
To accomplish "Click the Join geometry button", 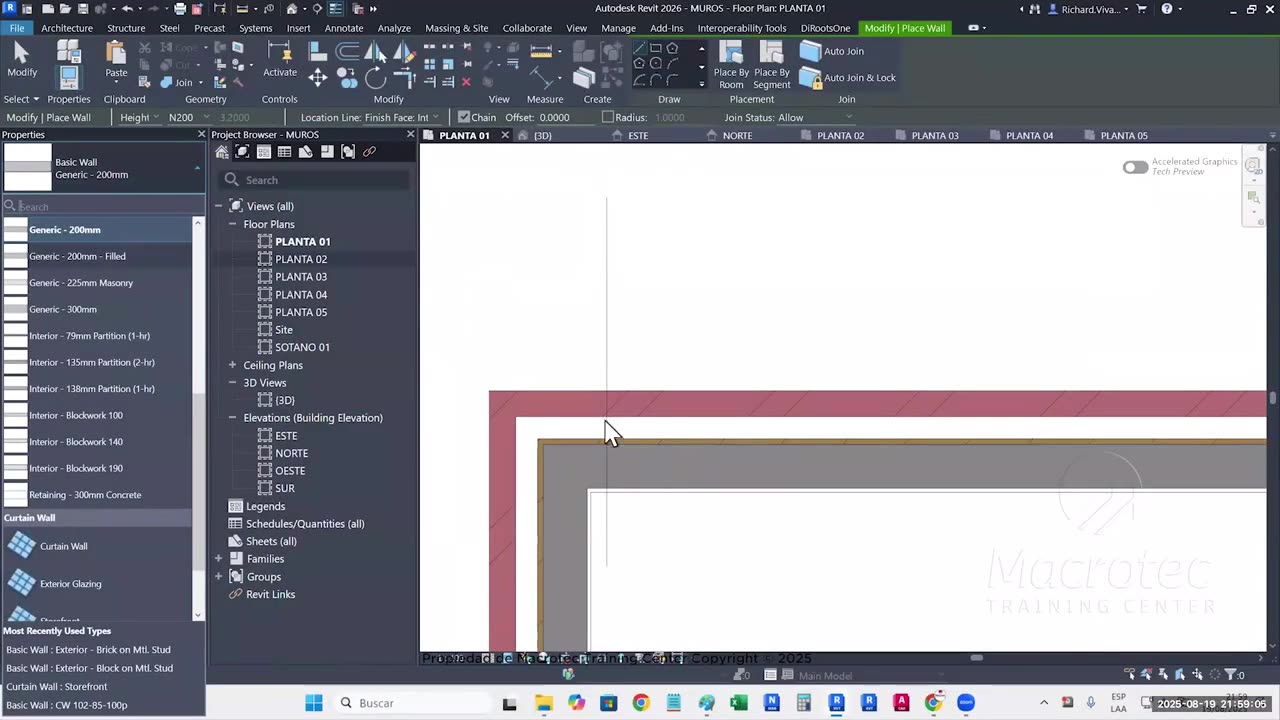I will pos(176,82).
